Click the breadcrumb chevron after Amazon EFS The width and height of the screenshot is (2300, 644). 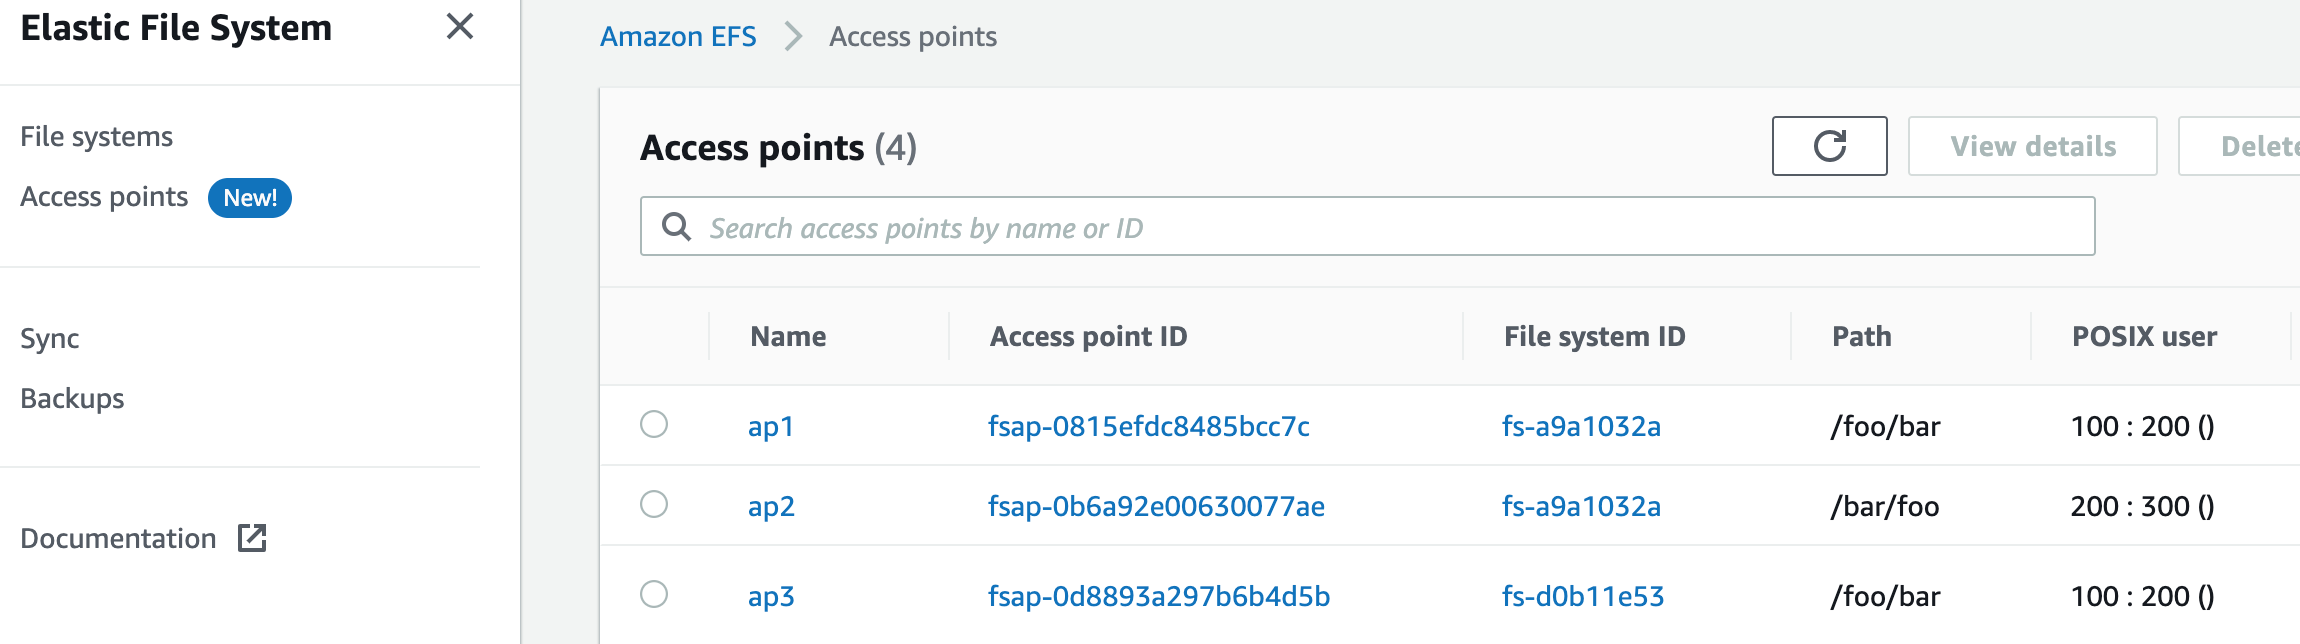point(793,36)
